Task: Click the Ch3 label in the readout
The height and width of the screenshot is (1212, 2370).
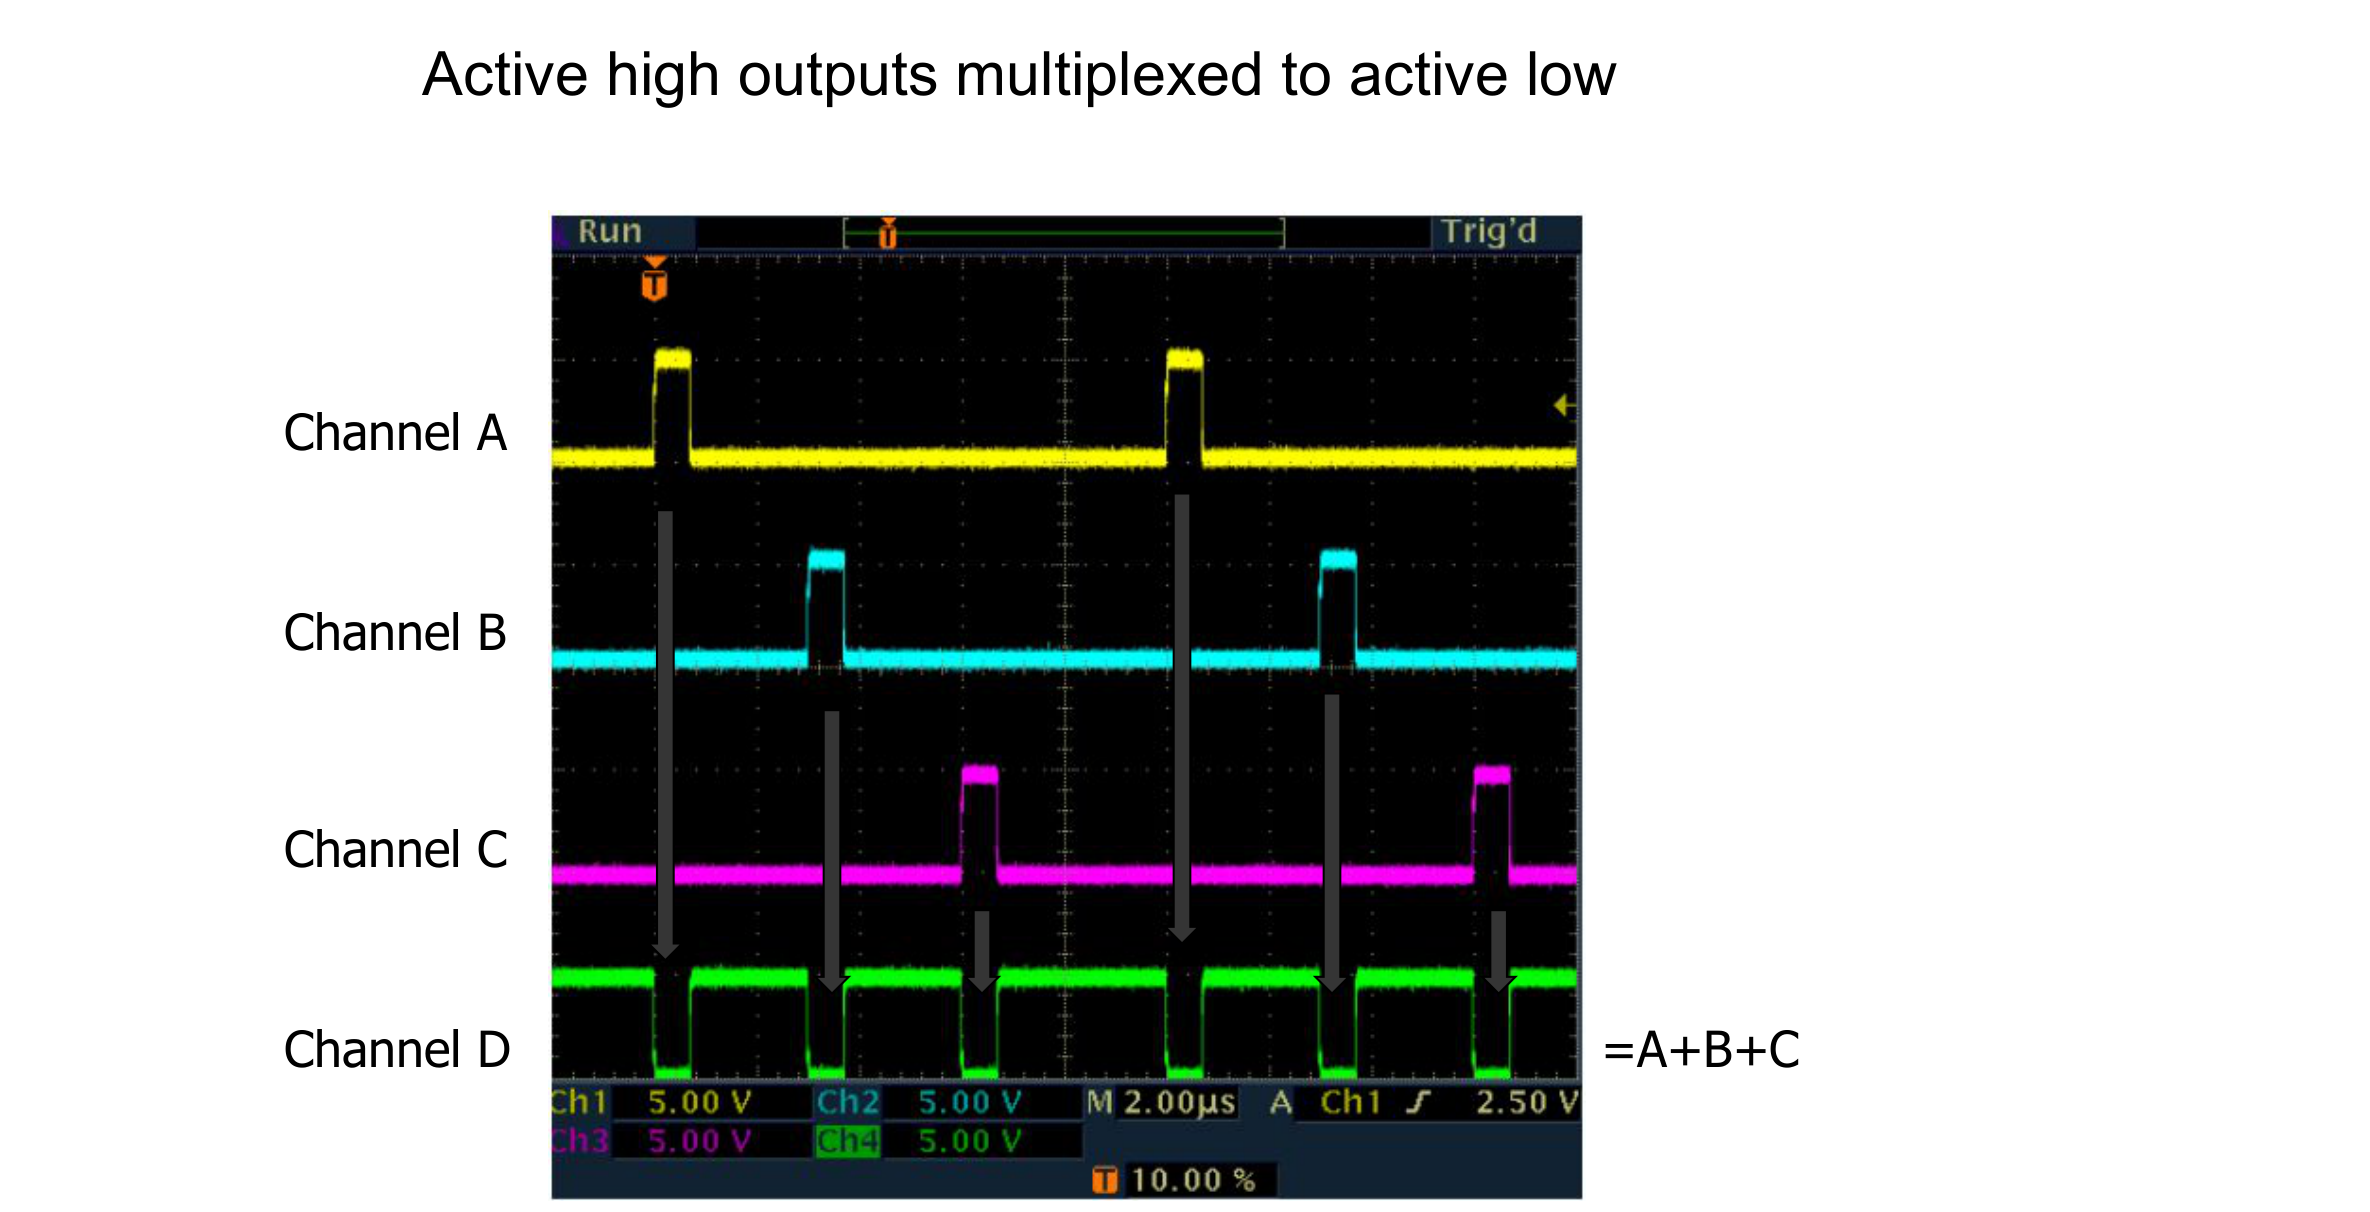Action: pos(580,1140)
